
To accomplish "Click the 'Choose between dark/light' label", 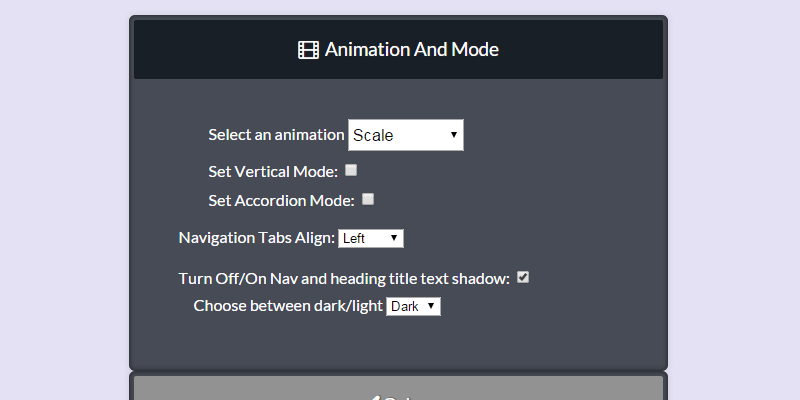I will [x=288, y=306].
